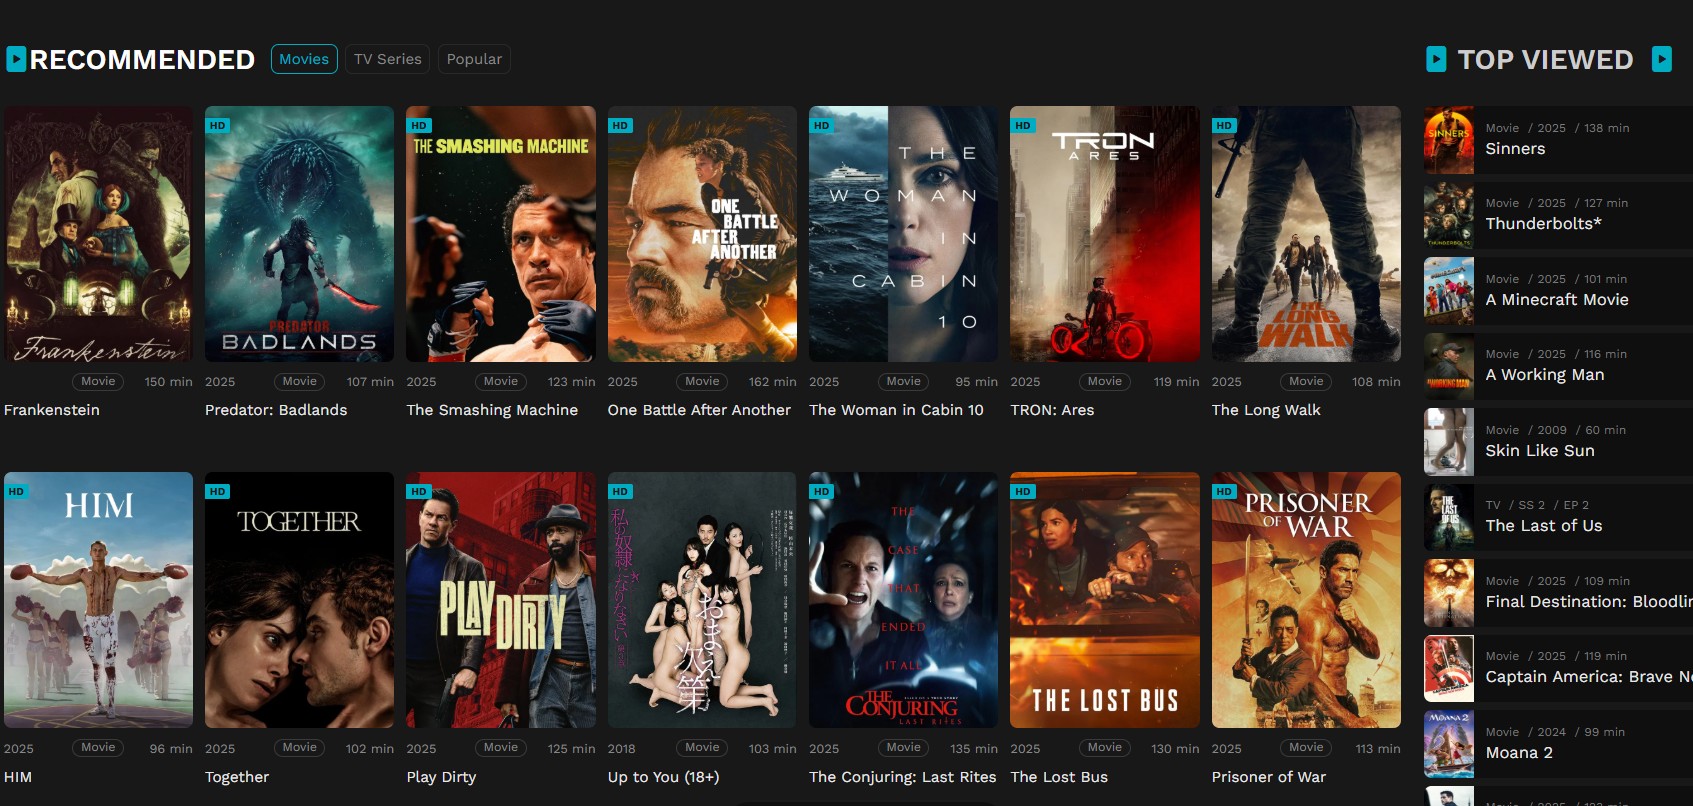The width and height of the screenshot is (1693, 806).
Task: Click the HIM title link
Action: coord(18,777)
